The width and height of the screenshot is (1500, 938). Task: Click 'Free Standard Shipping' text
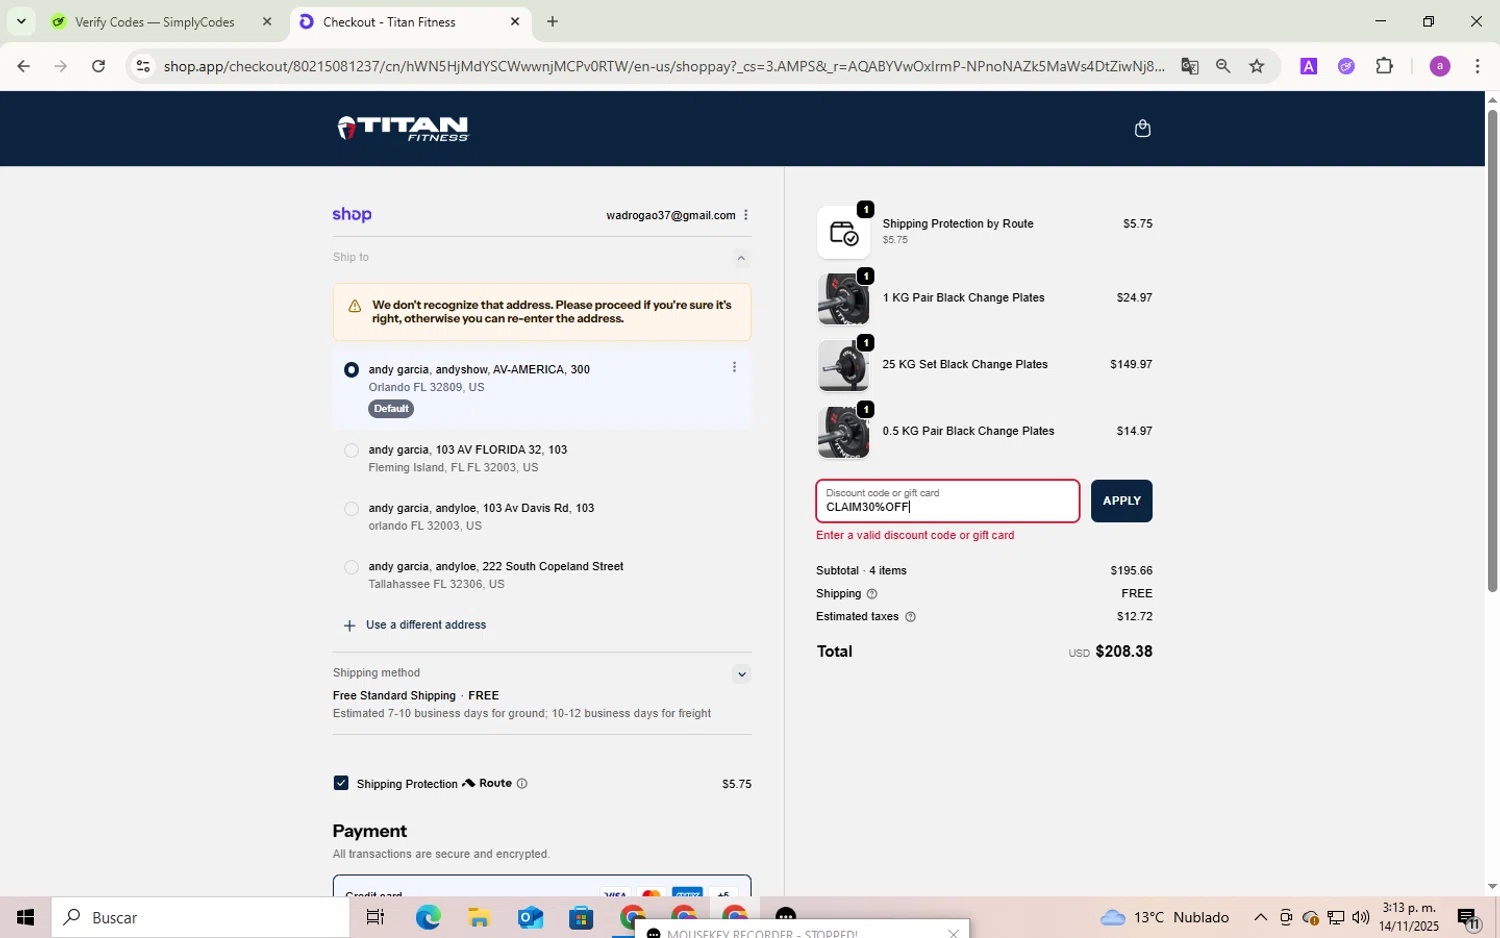(x=394, y=696)
